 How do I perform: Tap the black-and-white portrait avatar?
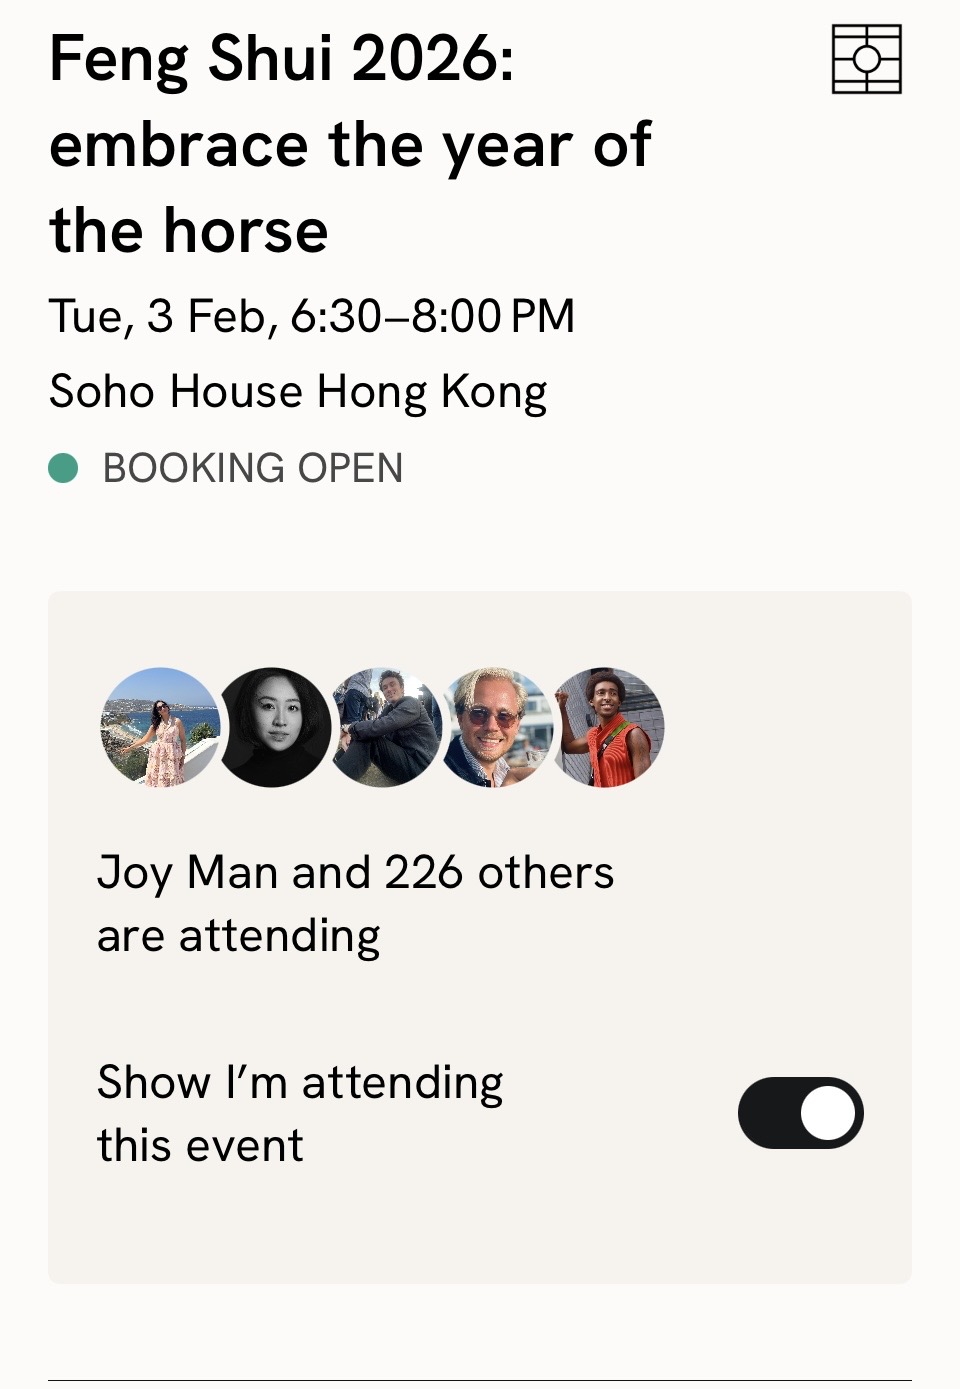point(273,727)
